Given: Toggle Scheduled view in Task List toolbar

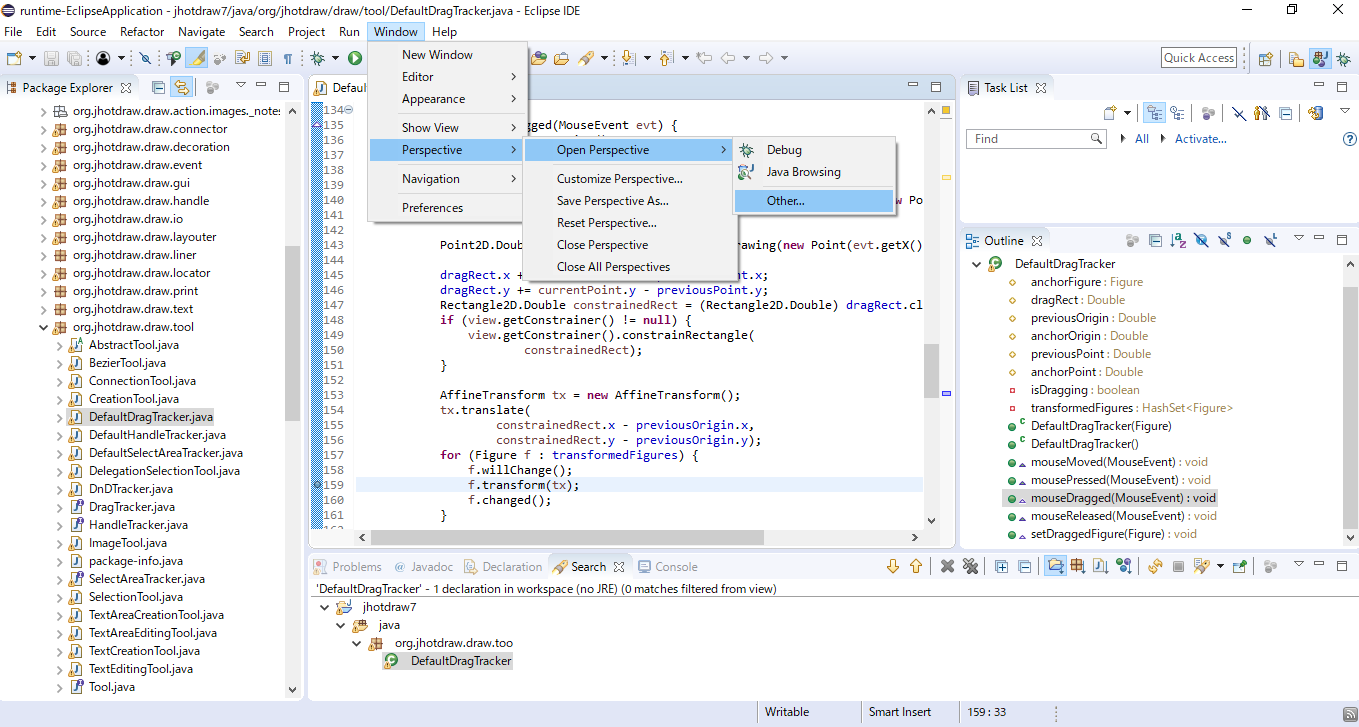Looking at the screenshot, I should 1177,113.
